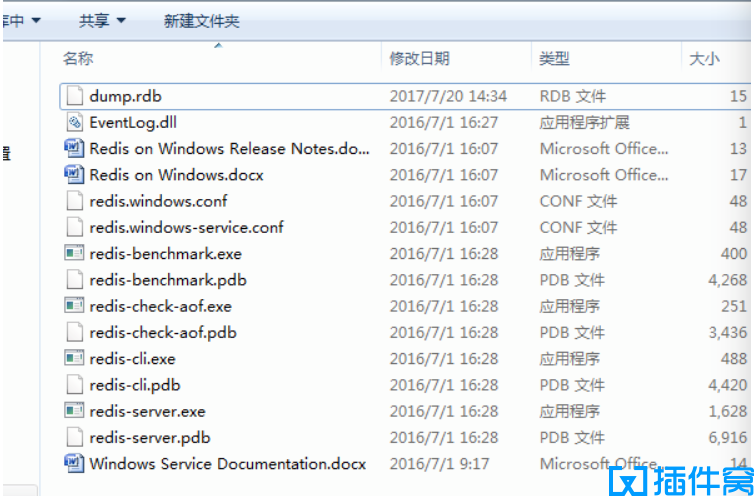
Task: Click the size value 1,628
Action: click(x=727, y=411)
